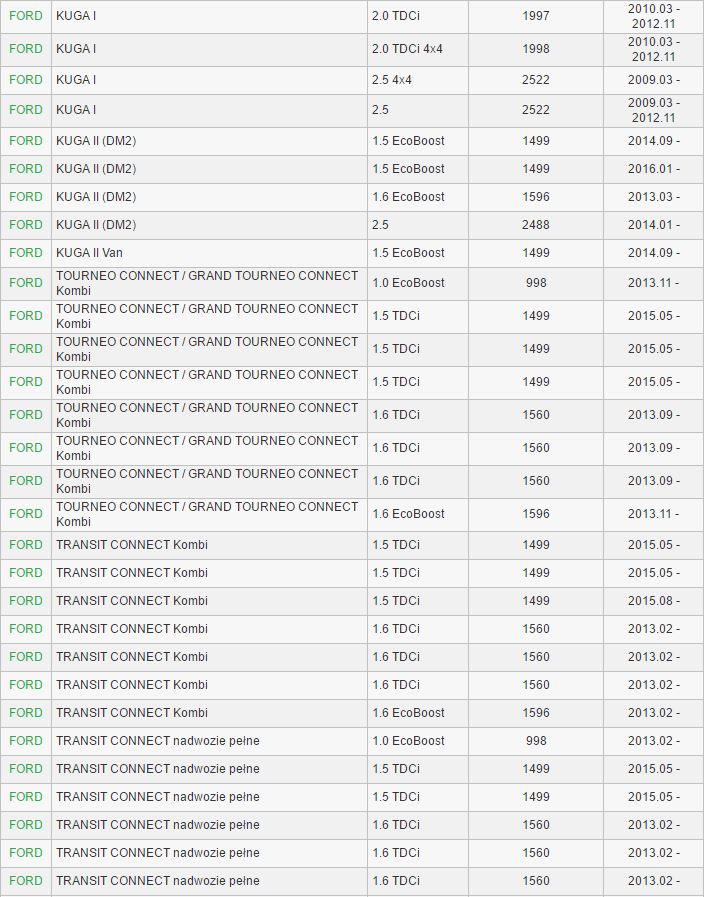
Task: Open the FORD link in the Tourneo Connect 1.6 EcoBoost row
Action: [26, 514]
